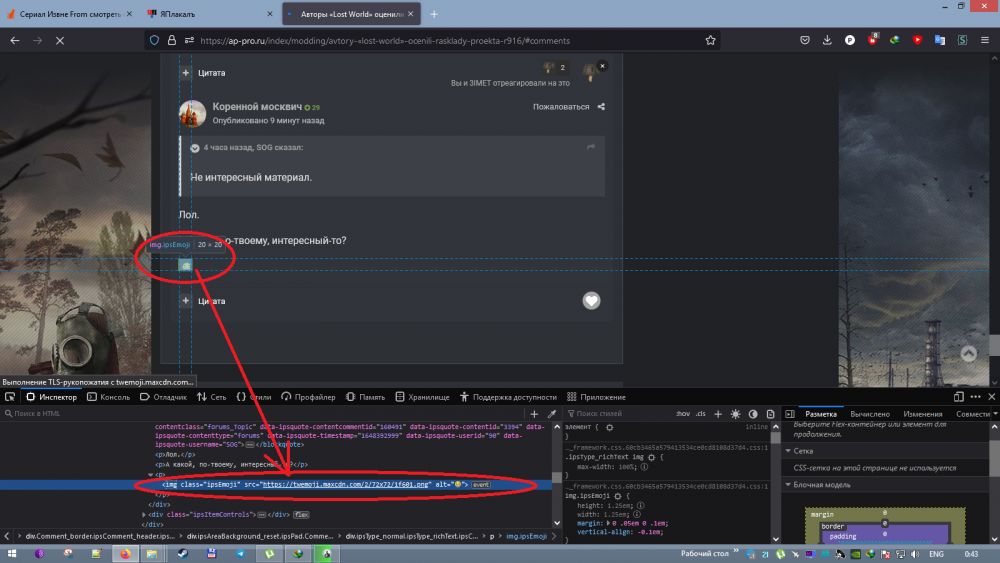Click the heart reaction button
The width and height of the screenshot is (1000, 563).
(592, 300)
